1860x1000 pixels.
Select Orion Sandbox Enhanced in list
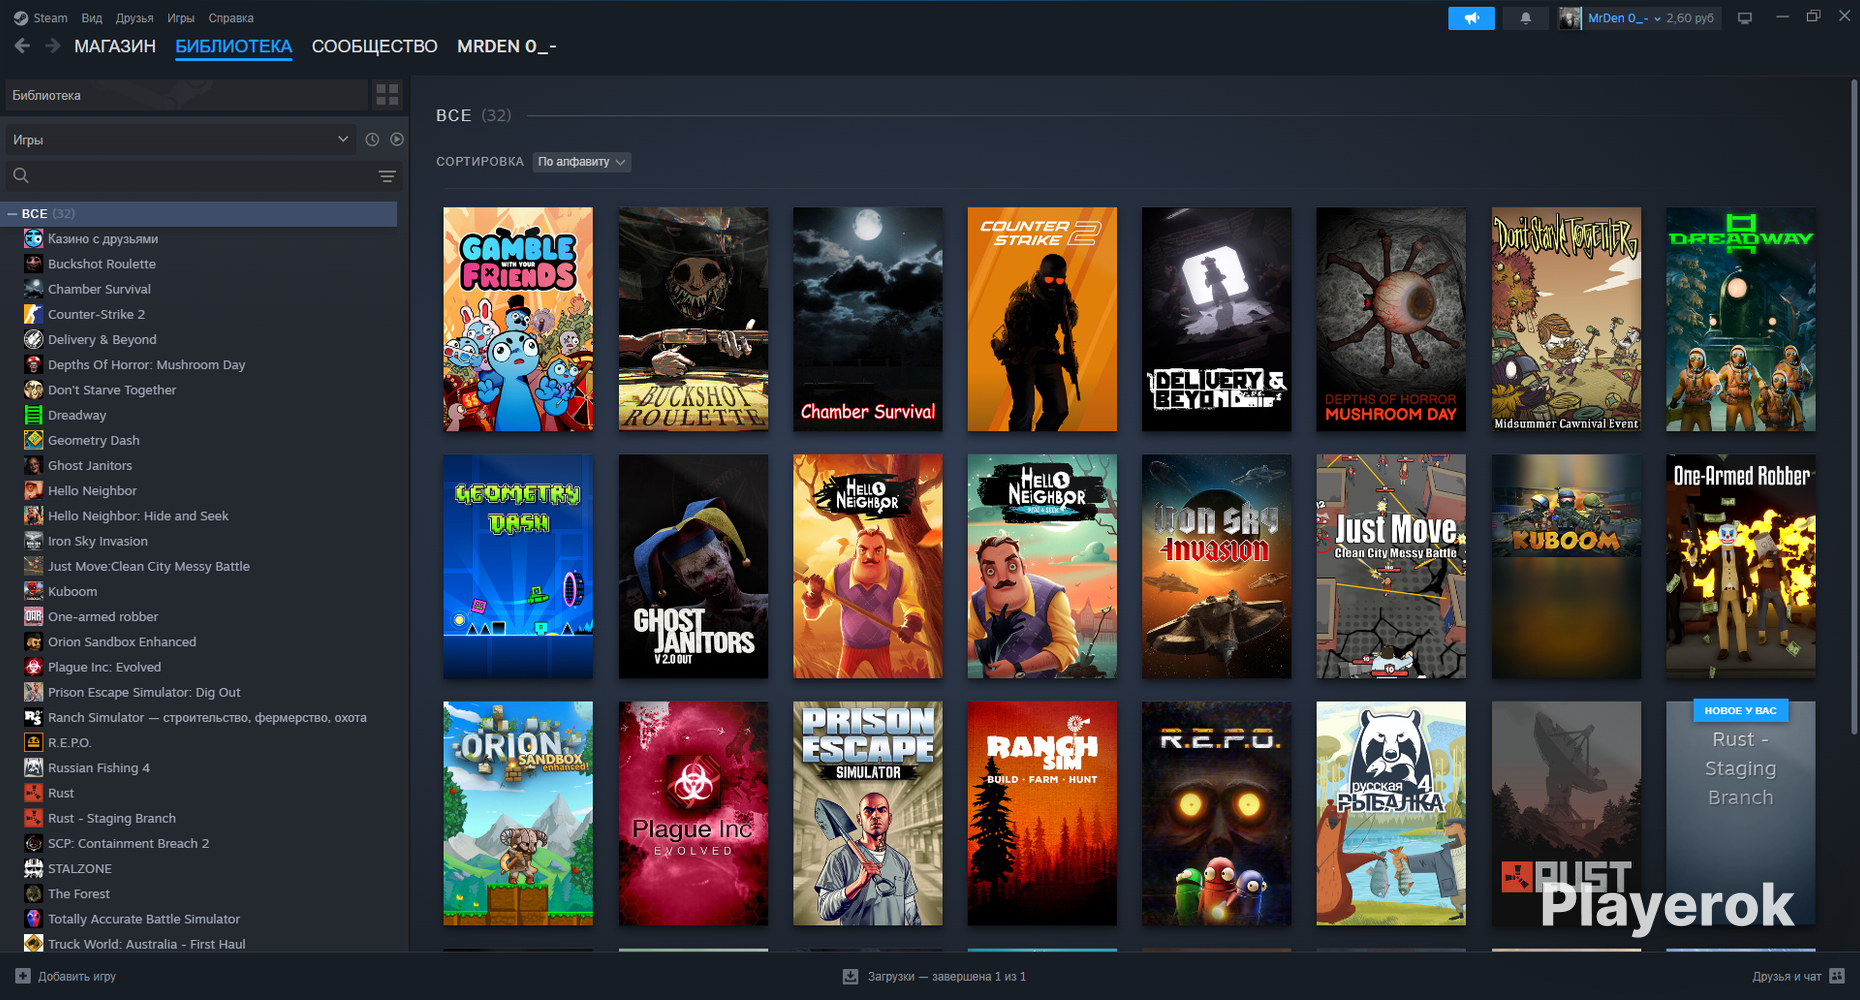(122, 642)
